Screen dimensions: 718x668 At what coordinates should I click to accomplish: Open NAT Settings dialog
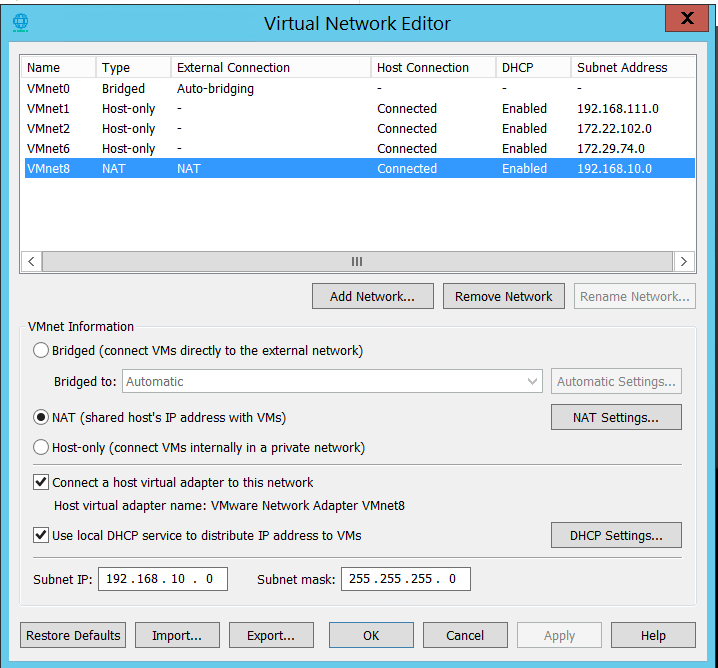tap(615, 417)
